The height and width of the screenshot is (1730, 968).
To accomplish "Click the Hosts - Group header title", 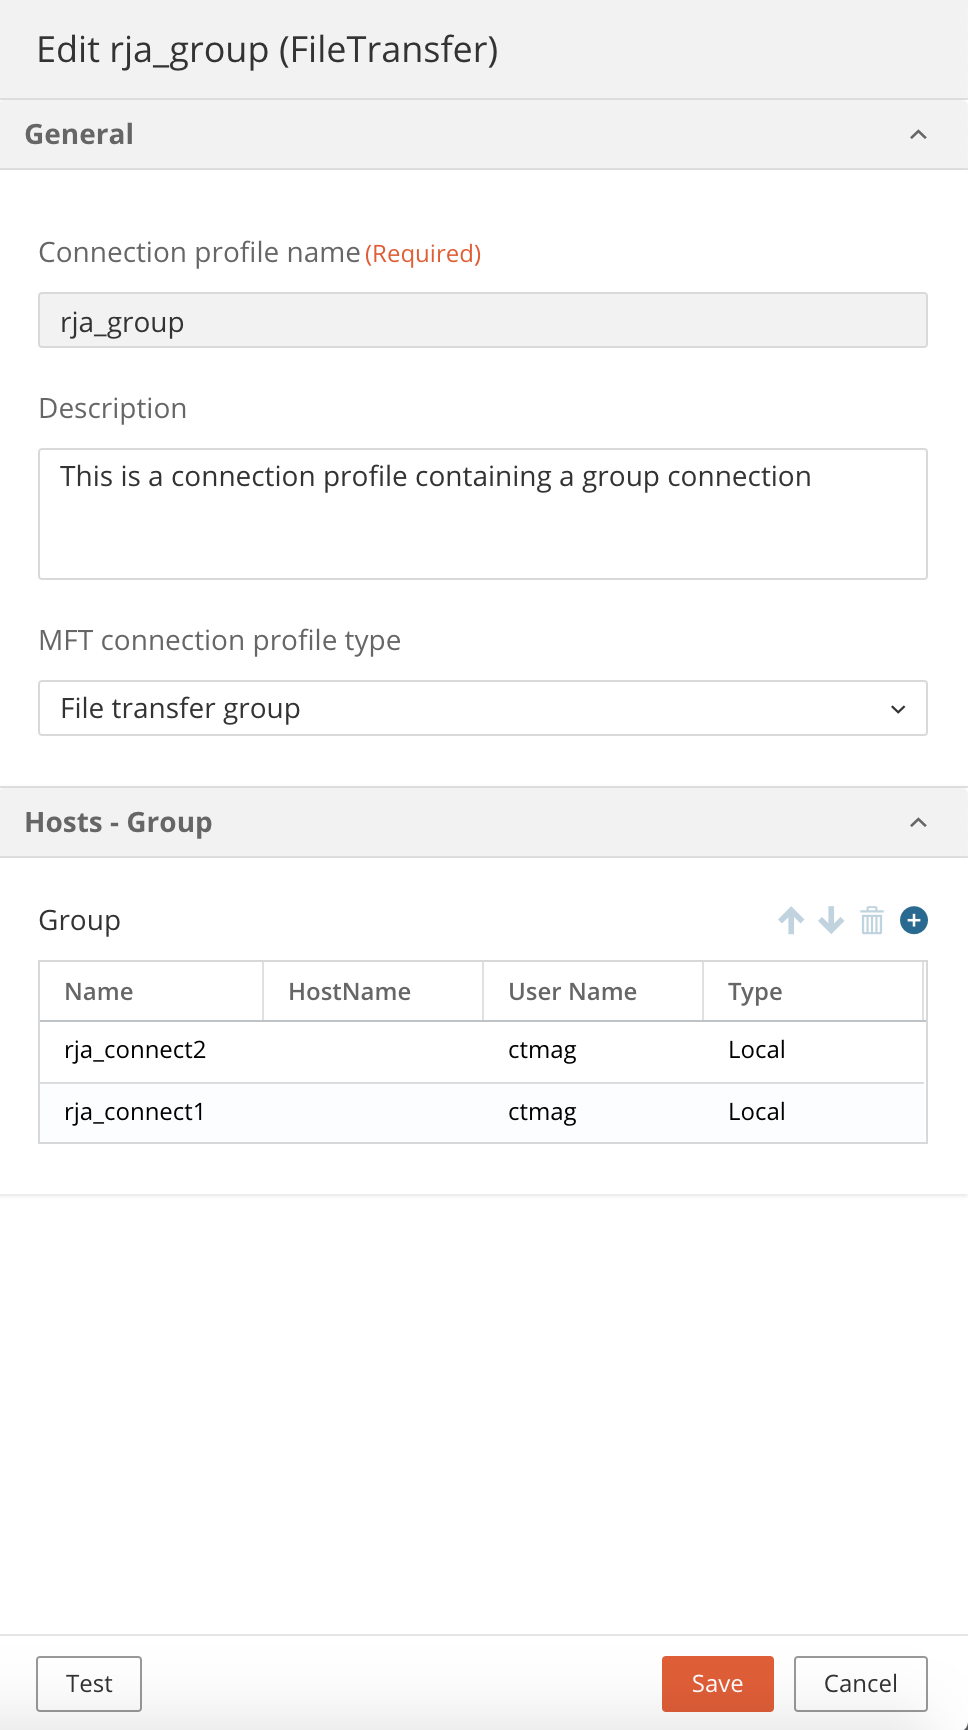I will pos(118,822).
